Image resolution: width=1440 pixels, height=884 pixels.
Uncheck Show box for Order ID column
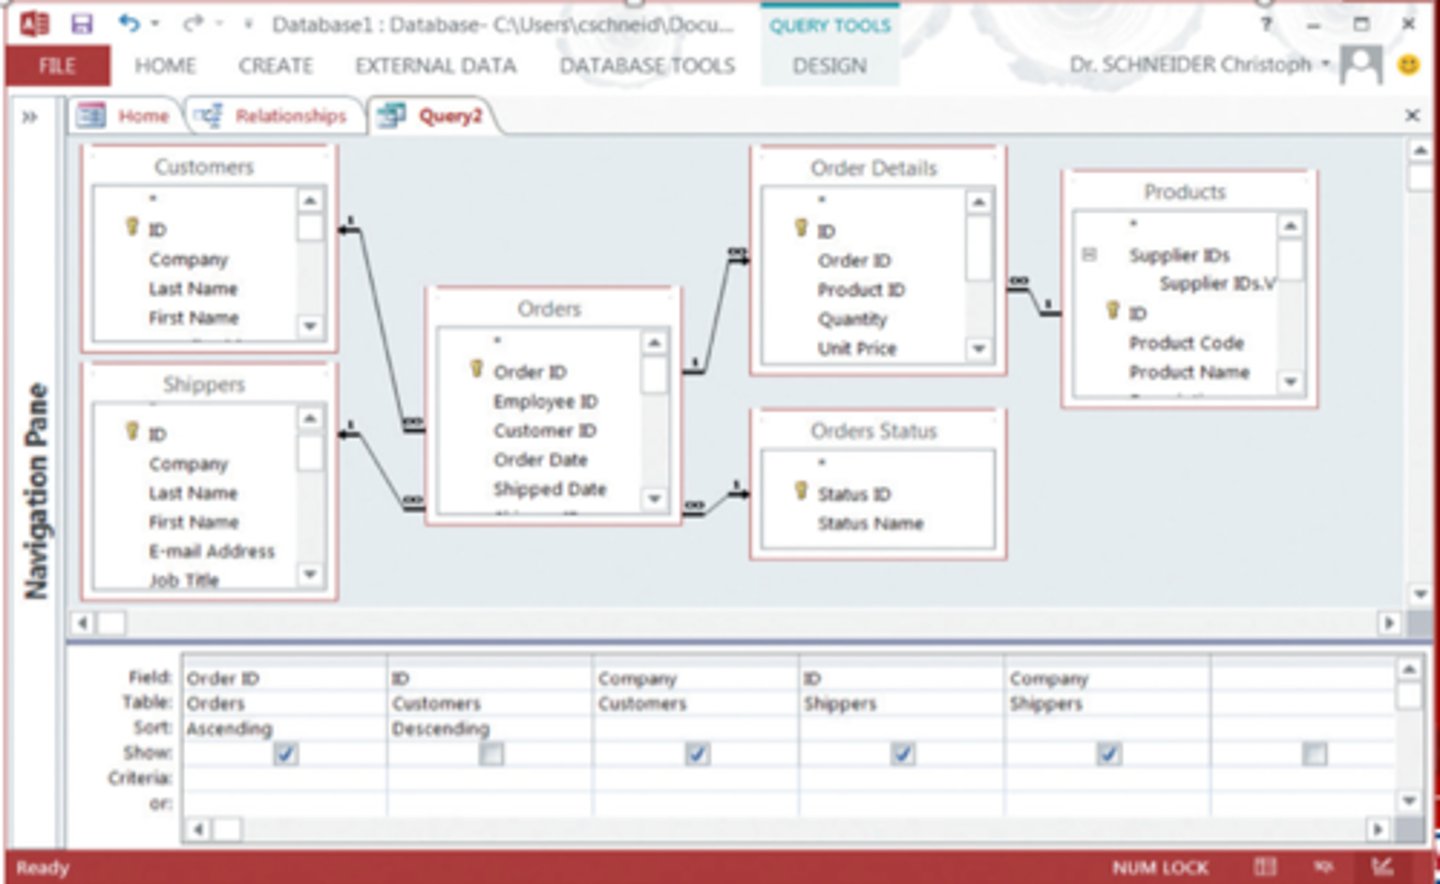(285, 754)
